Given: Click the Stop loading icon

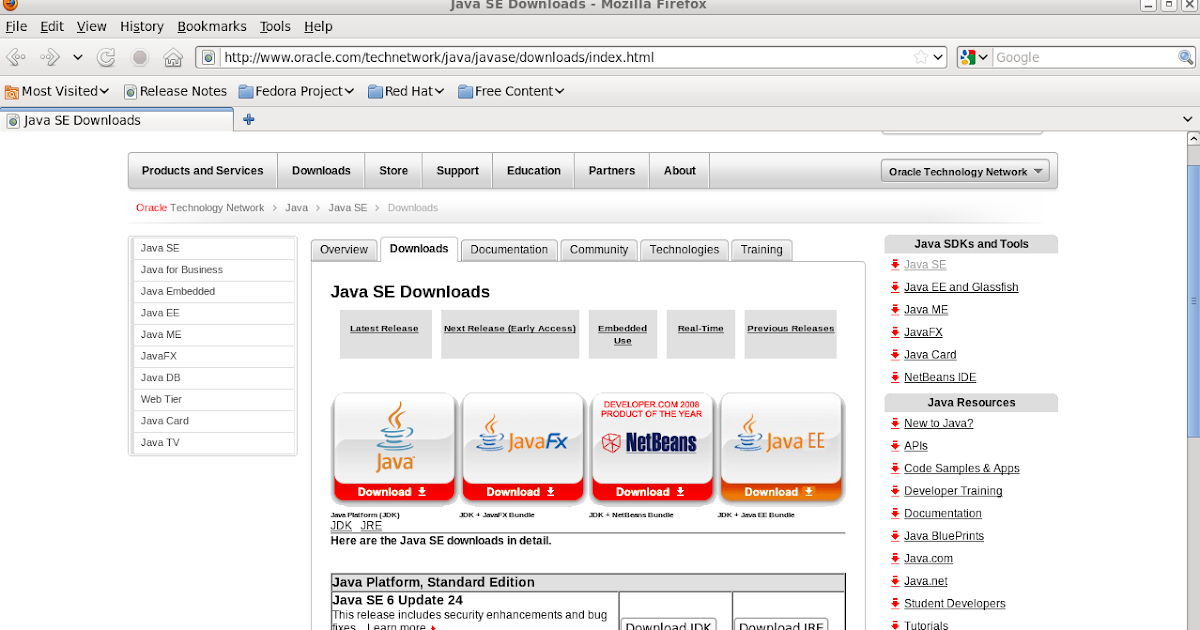Looking at the screenshot, I should tap(140, 57).
